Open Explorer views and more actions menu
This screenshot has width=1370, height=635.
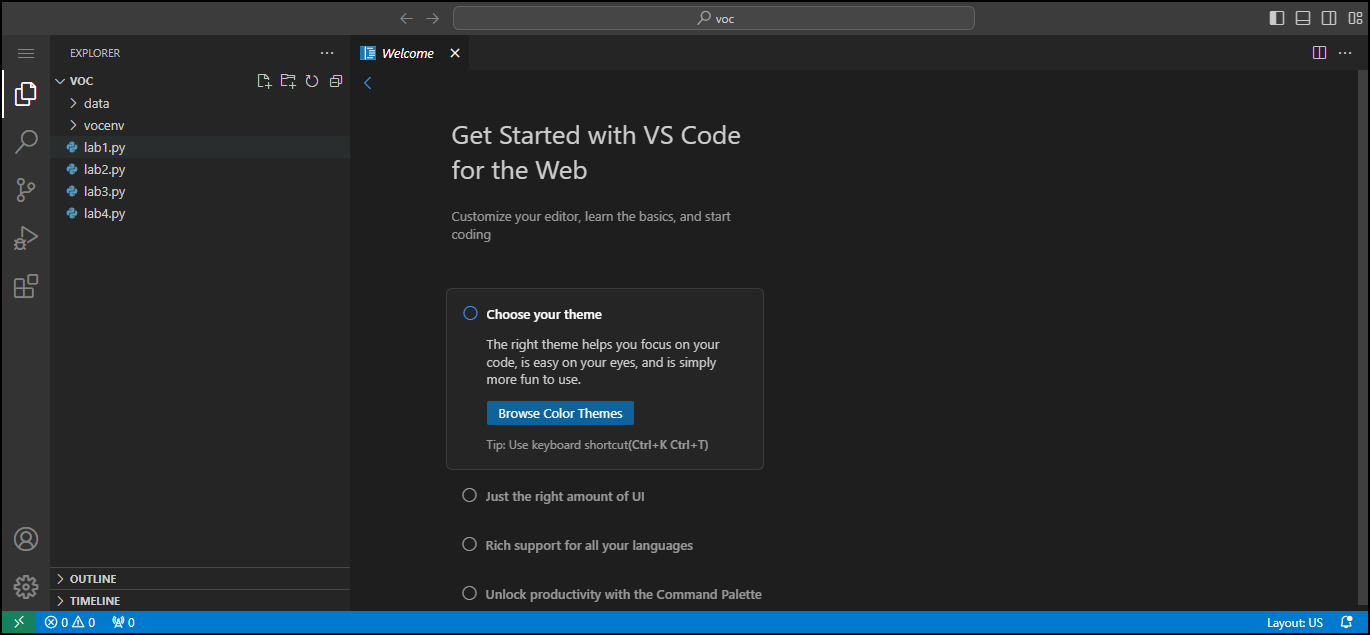327,53
